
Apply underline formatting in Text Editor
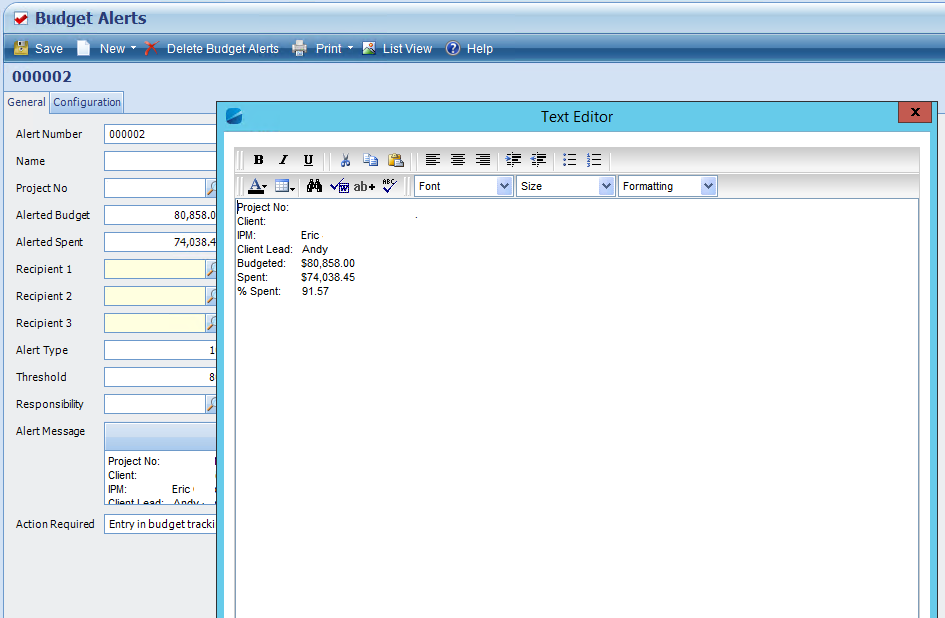point(308,160)
